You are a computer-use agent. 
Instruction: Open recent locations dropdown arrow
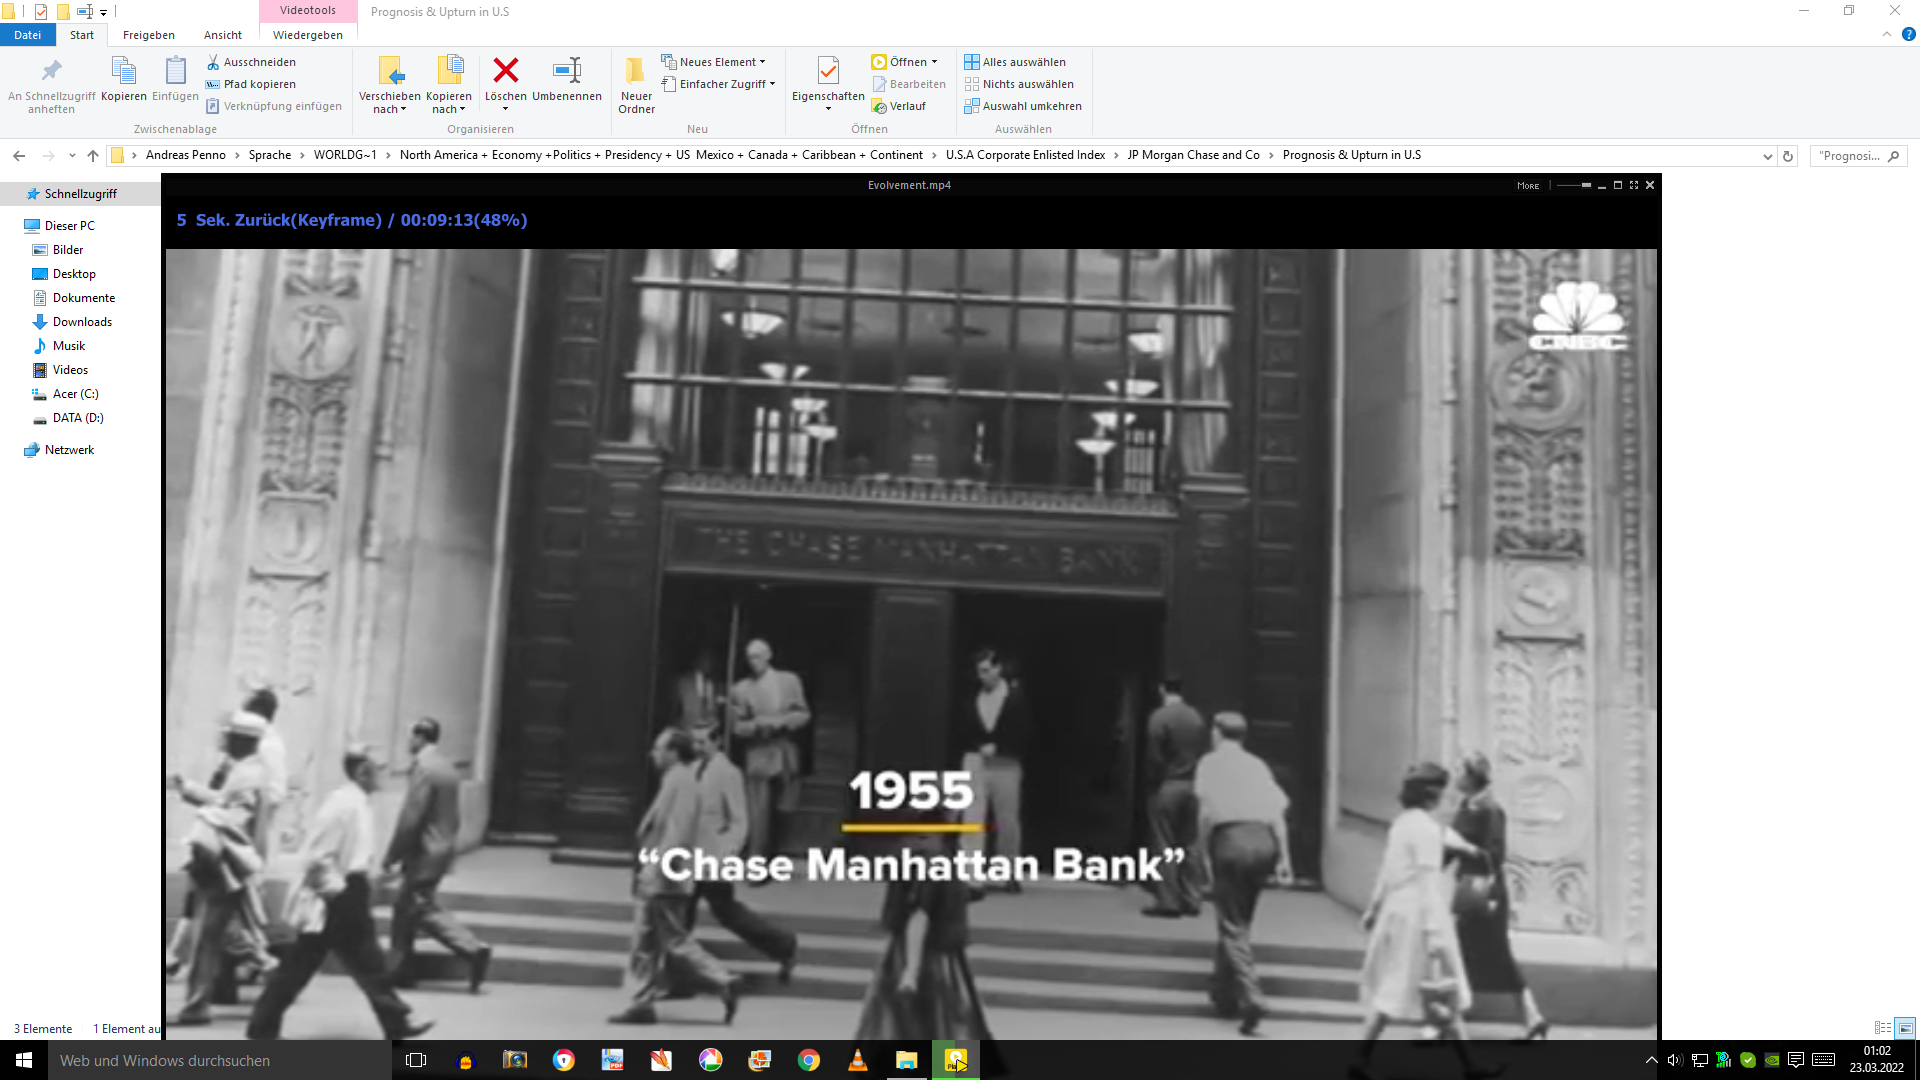[72, 156]
